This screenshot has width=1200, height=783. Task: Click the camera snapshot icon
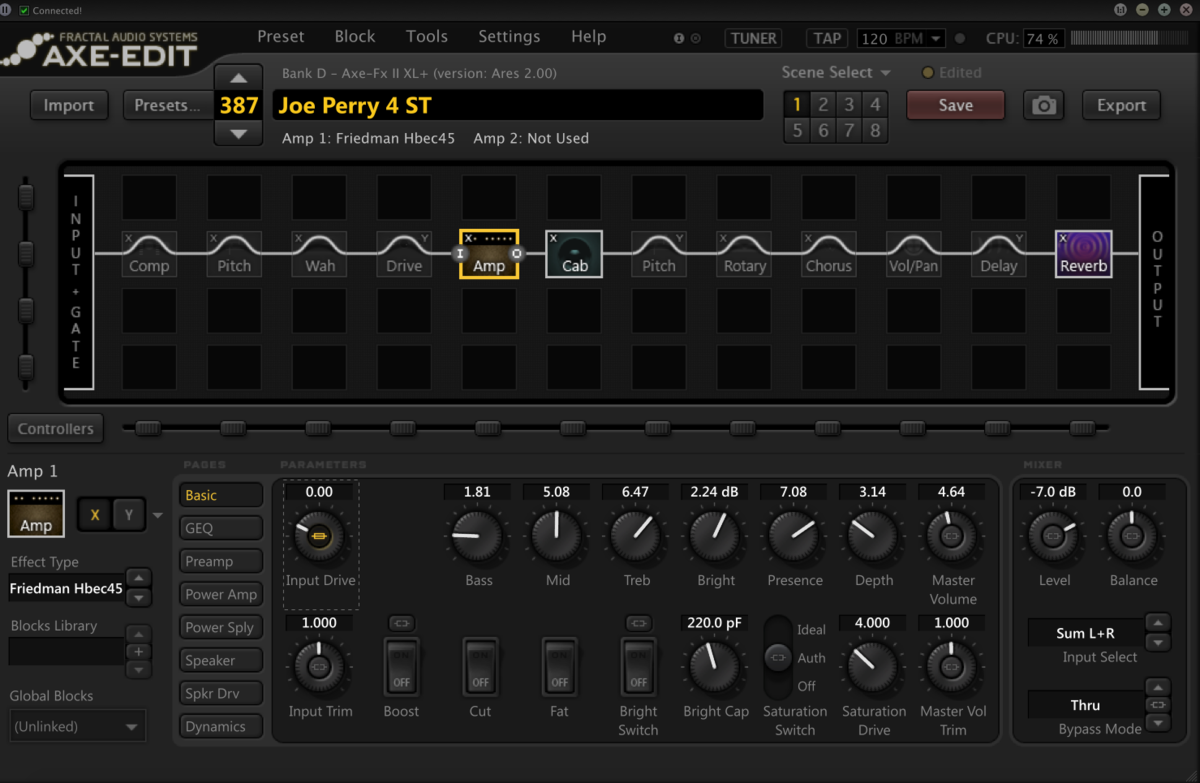point(1044,105)
